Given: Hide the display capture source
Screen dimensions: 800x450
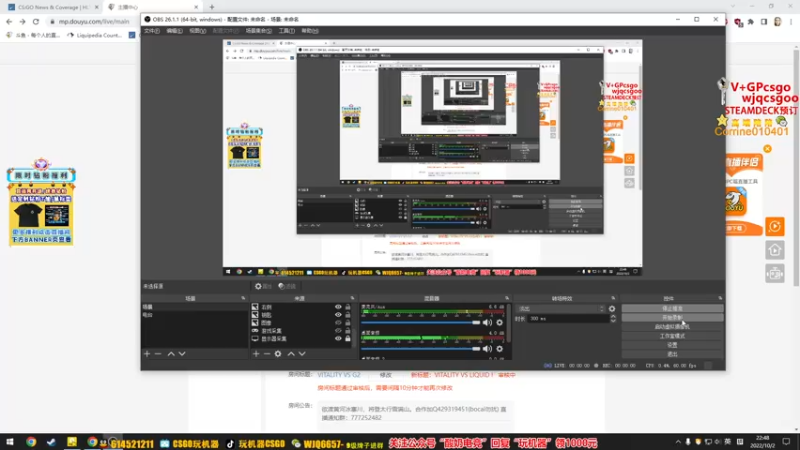Looking at the screenshot, I should 338,339.
